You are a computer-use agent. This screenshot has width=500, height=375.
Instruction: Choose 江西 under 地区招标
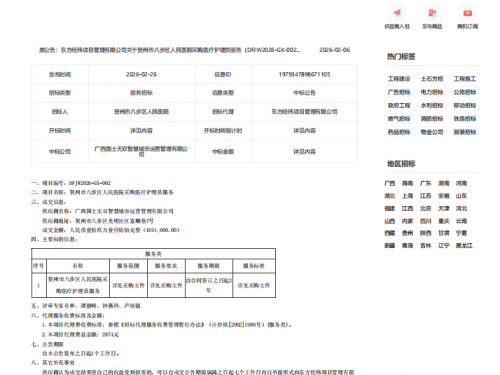coord(407,208)
